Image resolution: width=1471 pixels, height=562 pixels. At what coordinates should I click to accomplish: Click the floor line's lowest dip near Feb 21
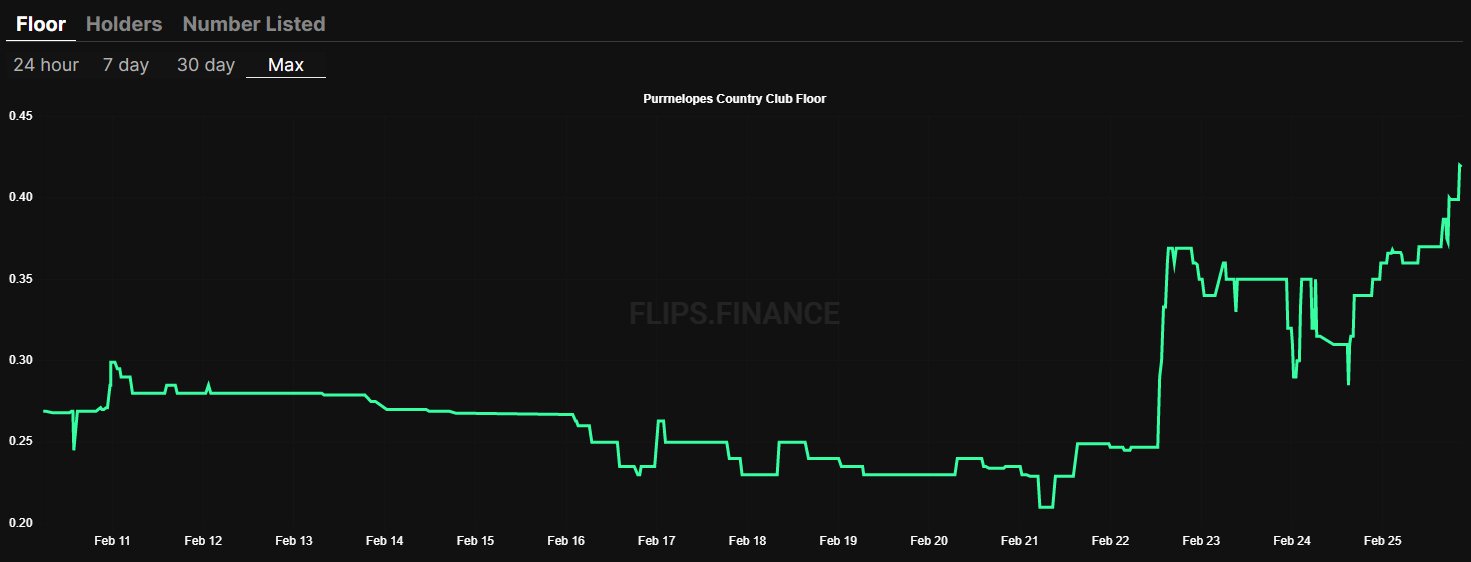pos(1047,507)
